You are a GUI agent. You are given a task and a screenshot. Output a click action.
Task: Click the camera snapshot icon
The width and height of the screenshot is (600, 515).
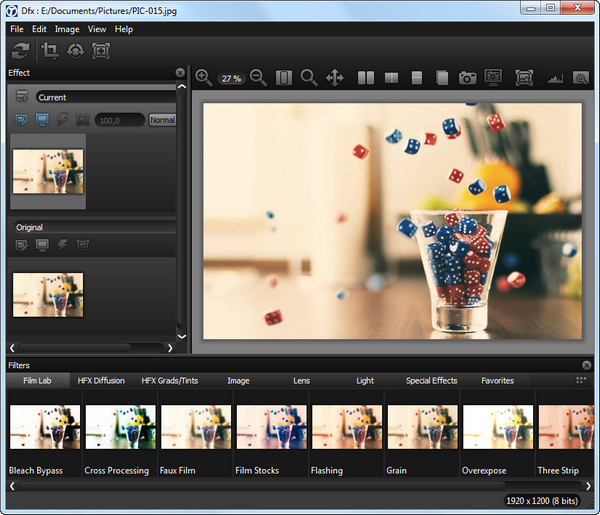click(x=467, y=77)
